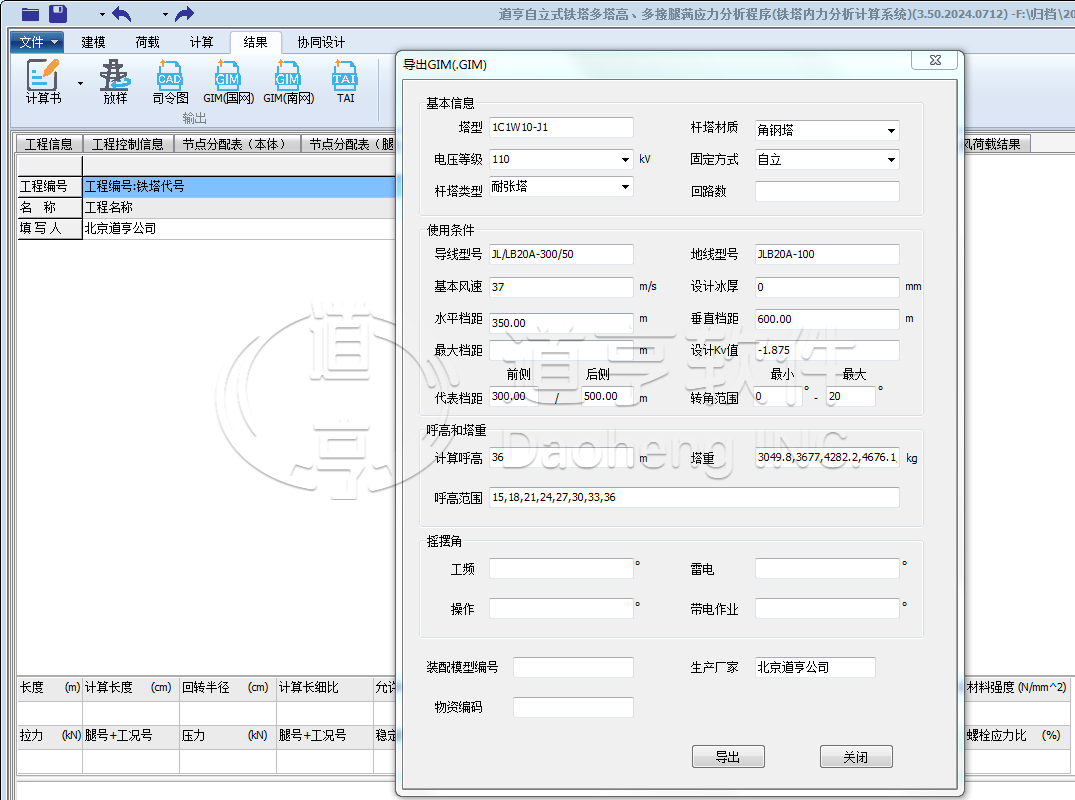Expand the undo history dropdown arrow
This screenshot has height=800, width=1075.
tap(102, 14)
